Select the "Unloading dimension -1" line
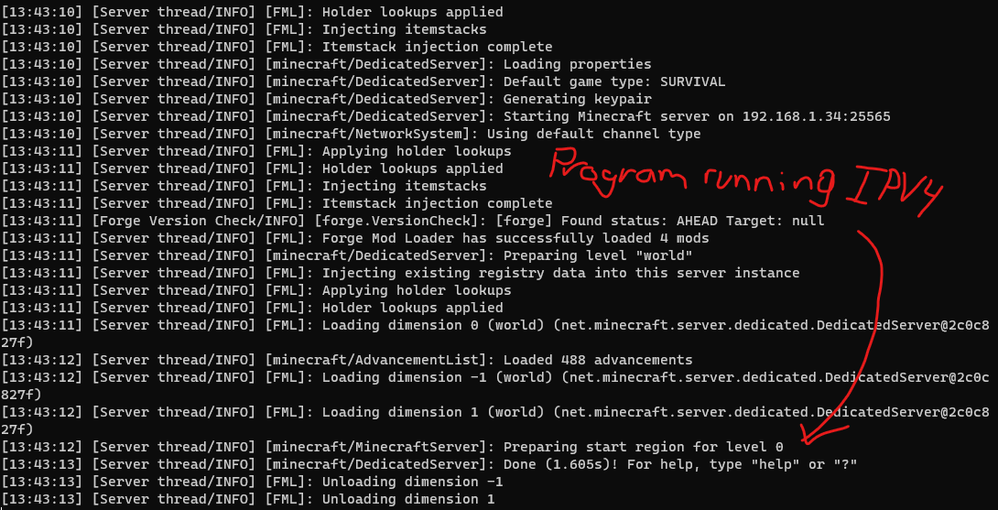Screen dimensions: 998x510 click(252, 481)
